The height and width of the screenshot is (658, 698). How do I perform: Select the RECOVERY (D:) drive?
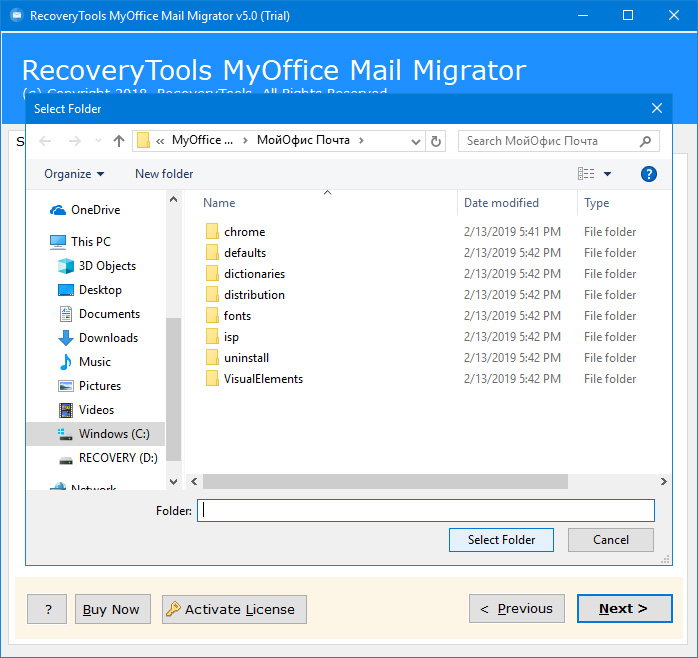108,458
